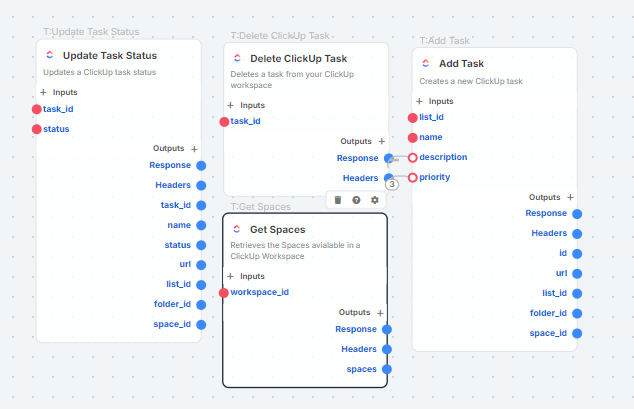Select name input port on Add Task
Image resolution: width=634 pixels, height=409 pixels.
(412, 138)
